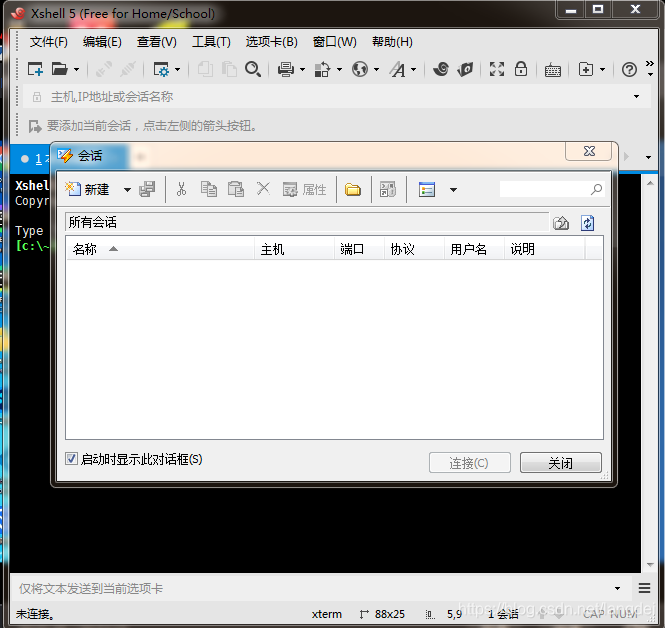
Task: Click the blue refresh icon
Action: point(587,223)
